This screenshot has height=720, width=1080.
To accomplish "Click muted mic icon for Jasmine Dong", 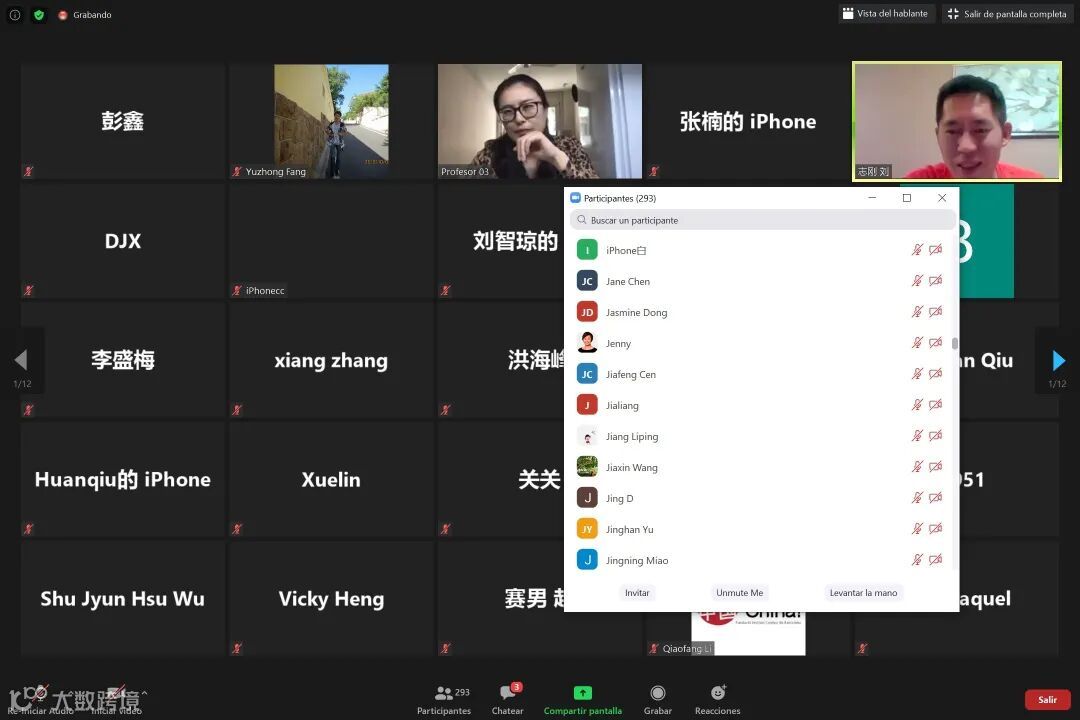I will [917, 312].
